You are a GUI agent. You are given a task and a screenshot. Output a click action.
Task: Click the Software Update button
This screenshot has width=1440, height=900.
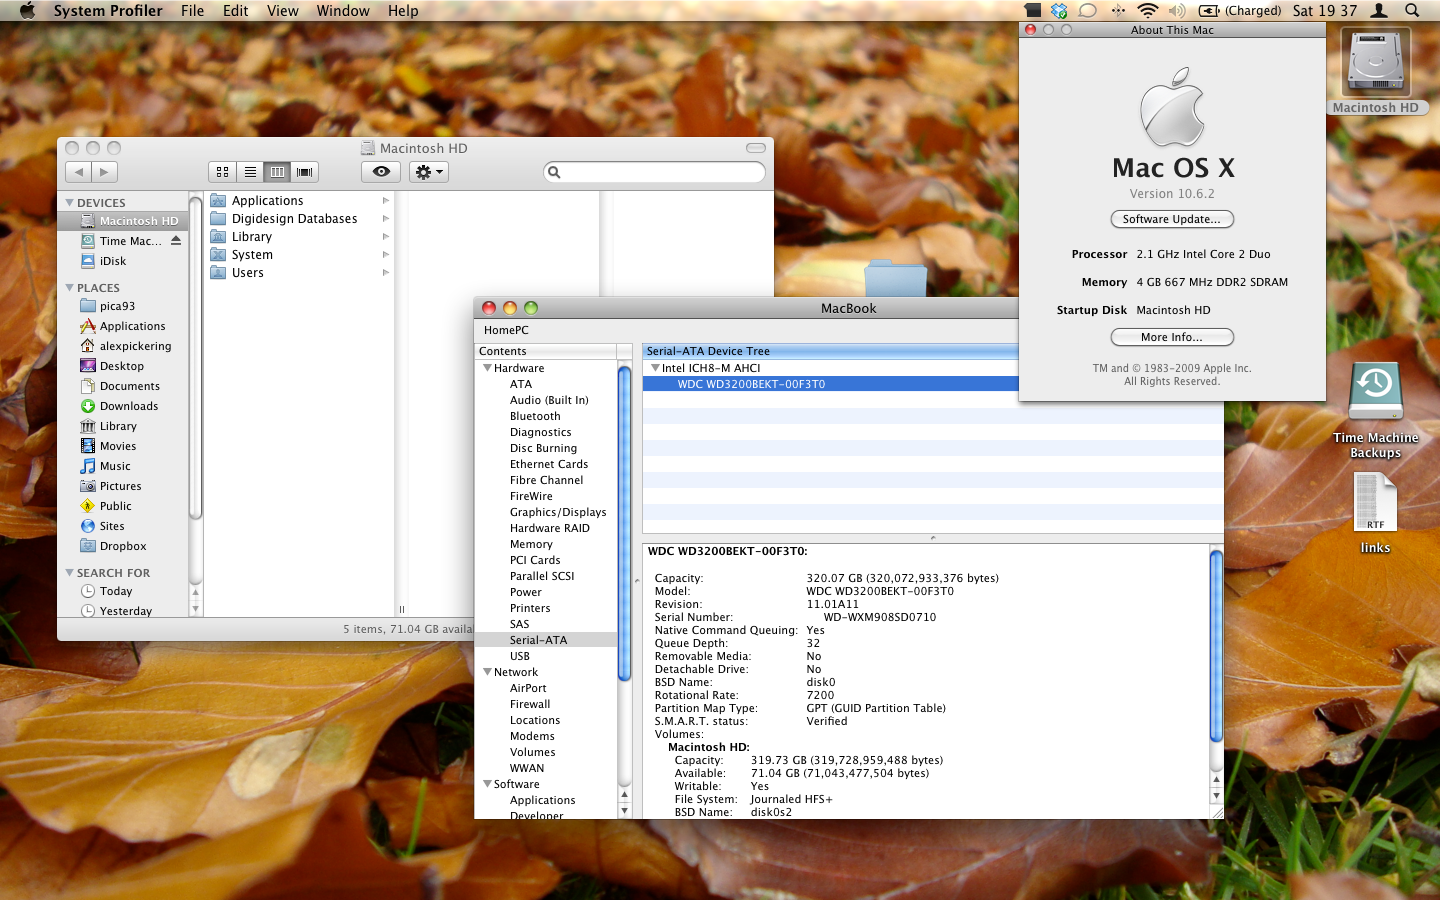point(1172,219)
